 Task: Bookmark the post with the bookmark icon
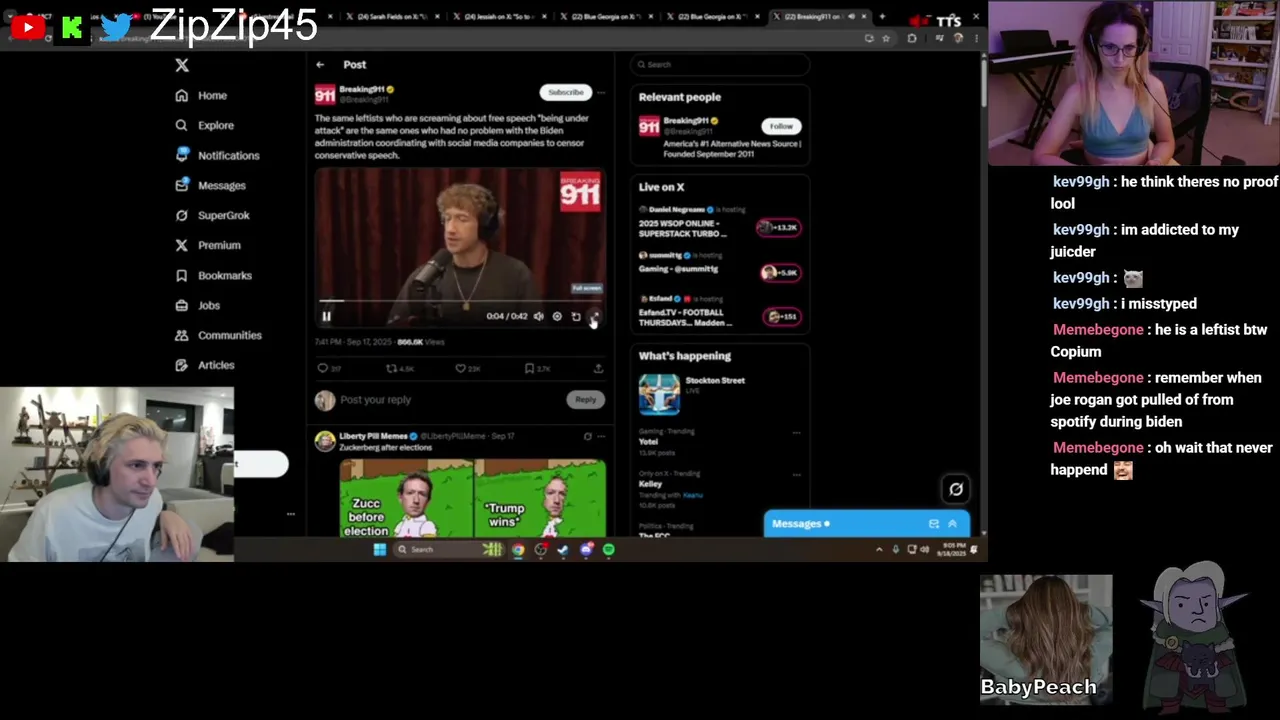tap(529, 368)
